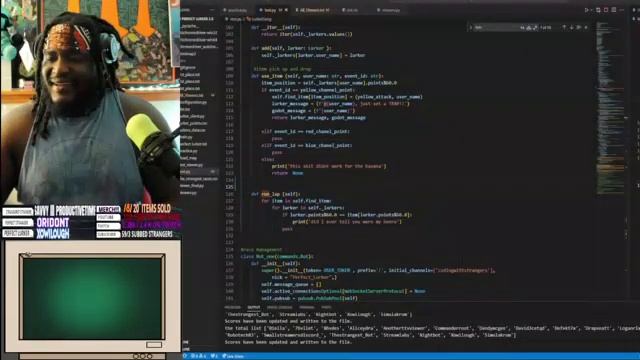The image size is (640, 360).
Task: Click the YOUTUBE overlay label
Action: pyautogui.click(x=108, y=217)
